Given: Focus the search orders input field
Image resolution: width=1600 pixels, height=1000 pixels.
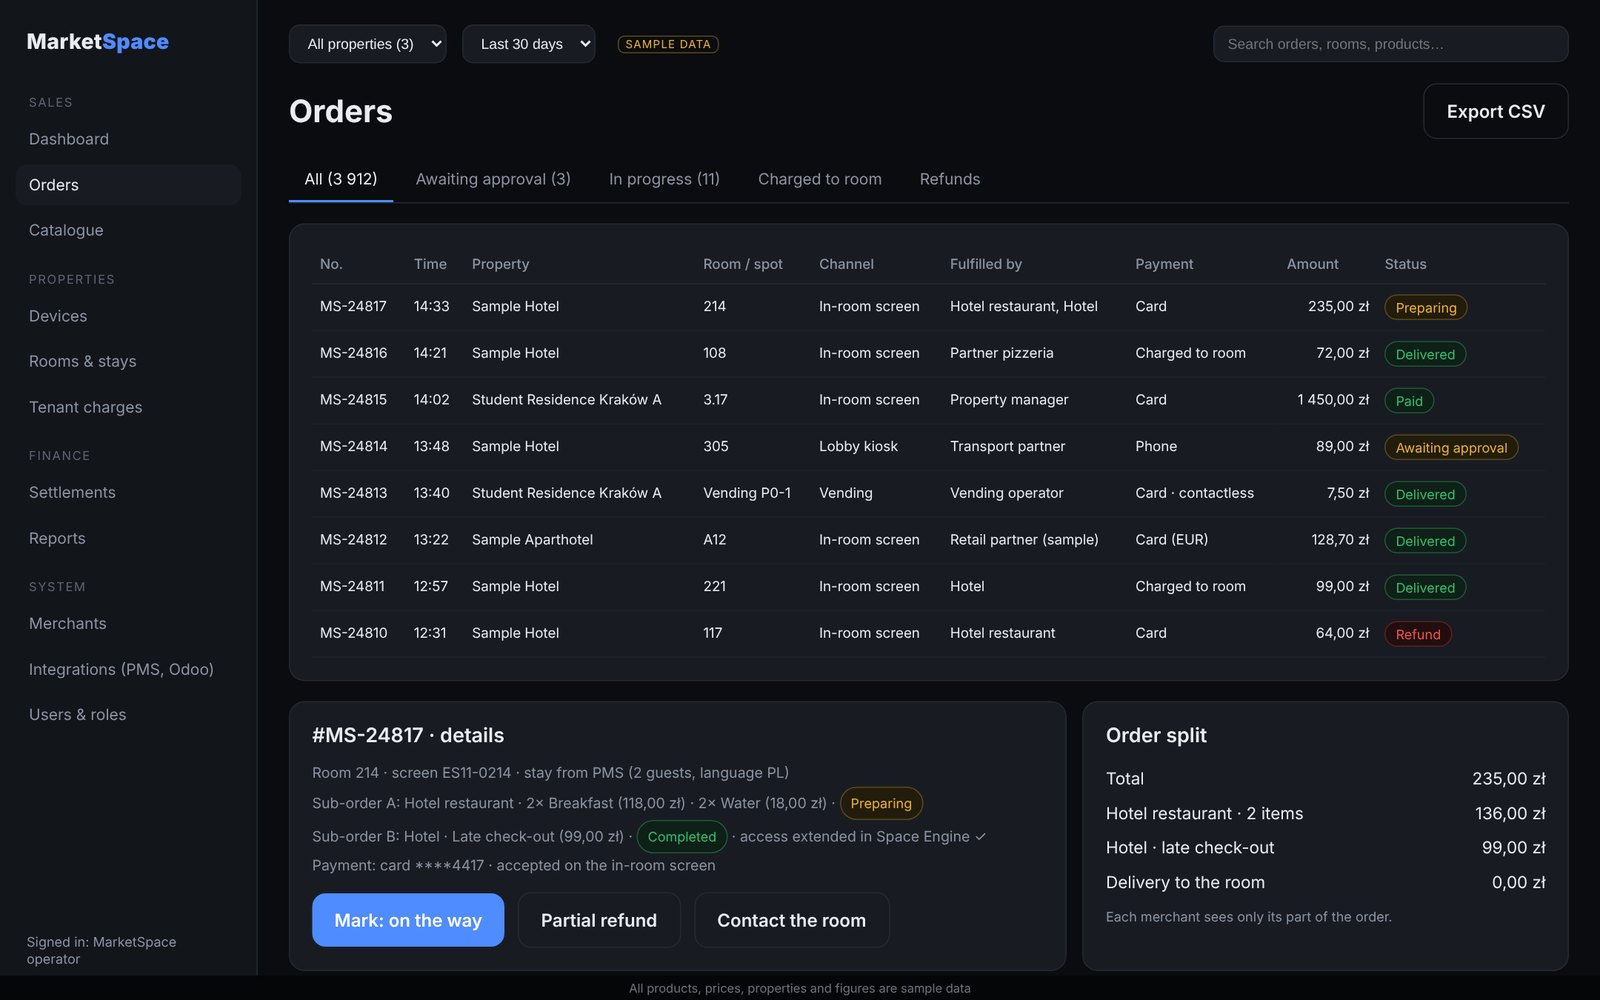Looking at the screenshot, I should (x=1390, y=44).
